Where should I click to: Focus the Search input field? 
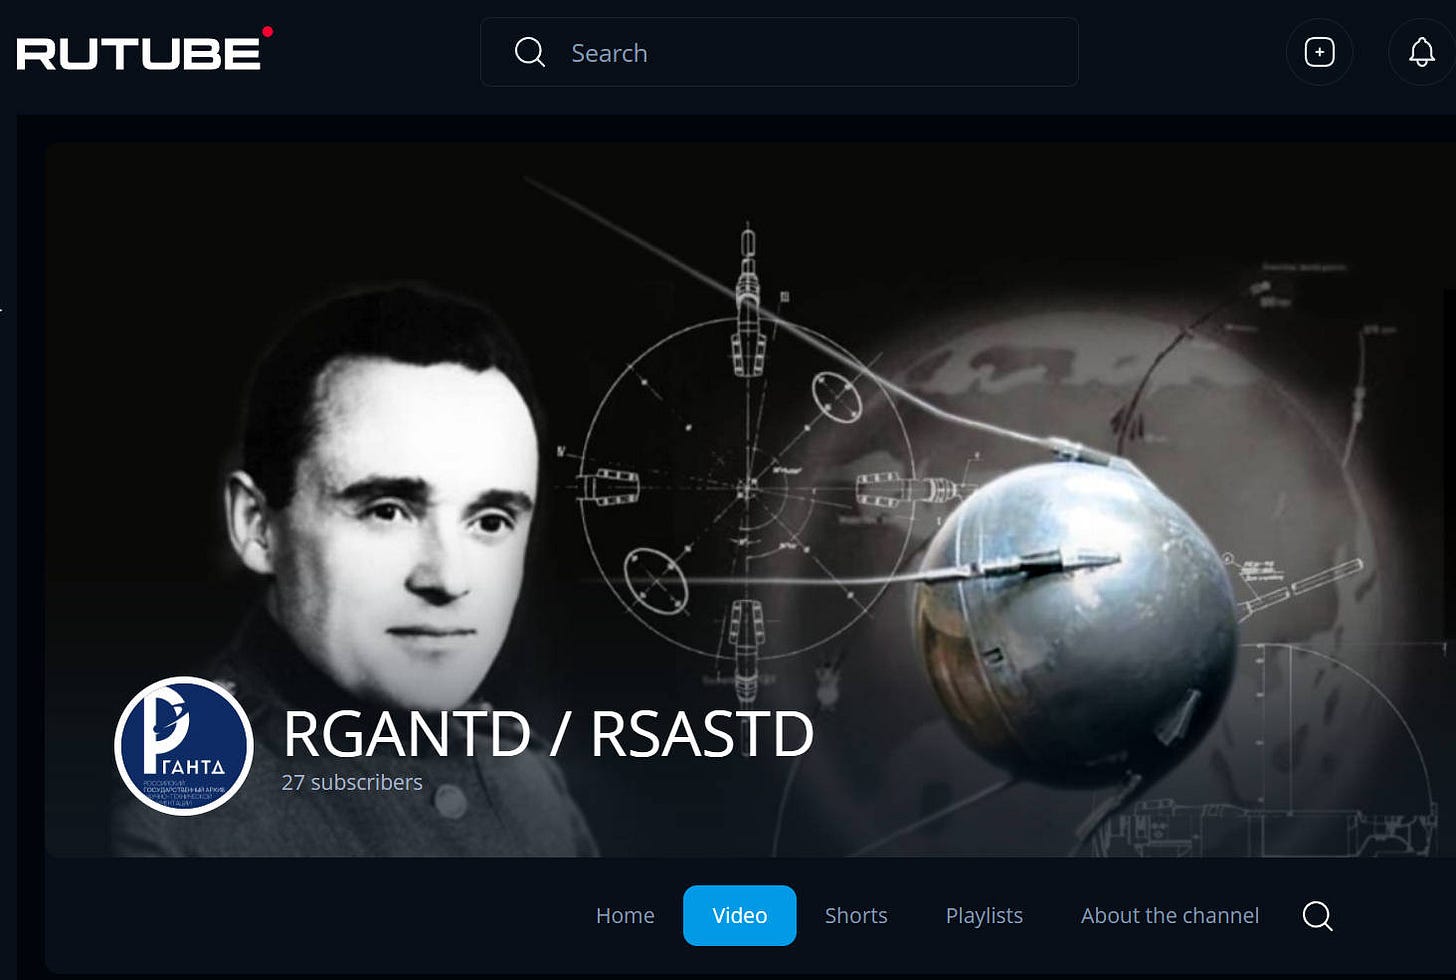779,52
